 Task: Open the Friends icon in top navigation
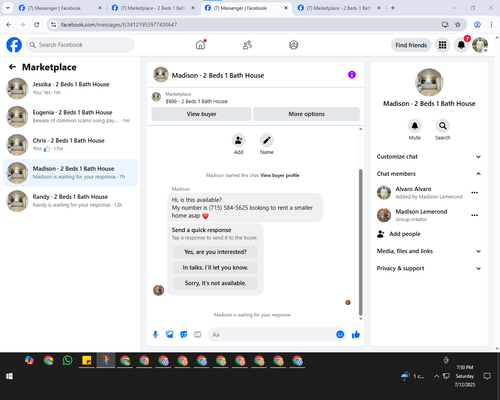247,45
